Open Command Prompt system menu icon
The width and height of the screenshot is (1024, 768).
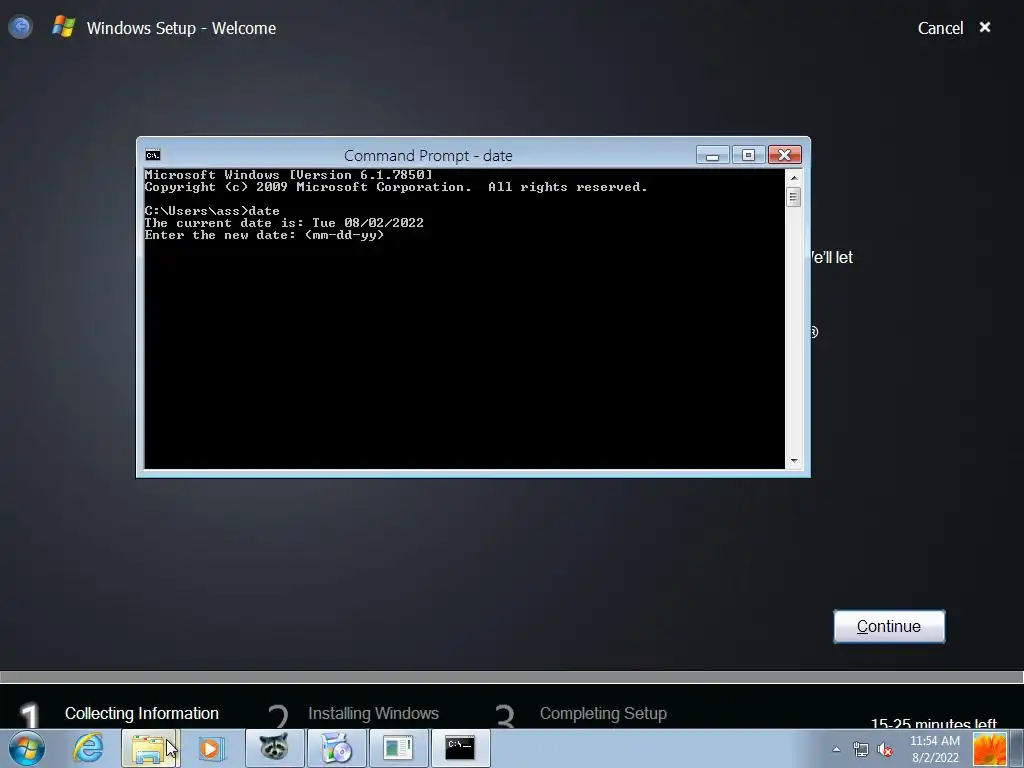(153, 155)
